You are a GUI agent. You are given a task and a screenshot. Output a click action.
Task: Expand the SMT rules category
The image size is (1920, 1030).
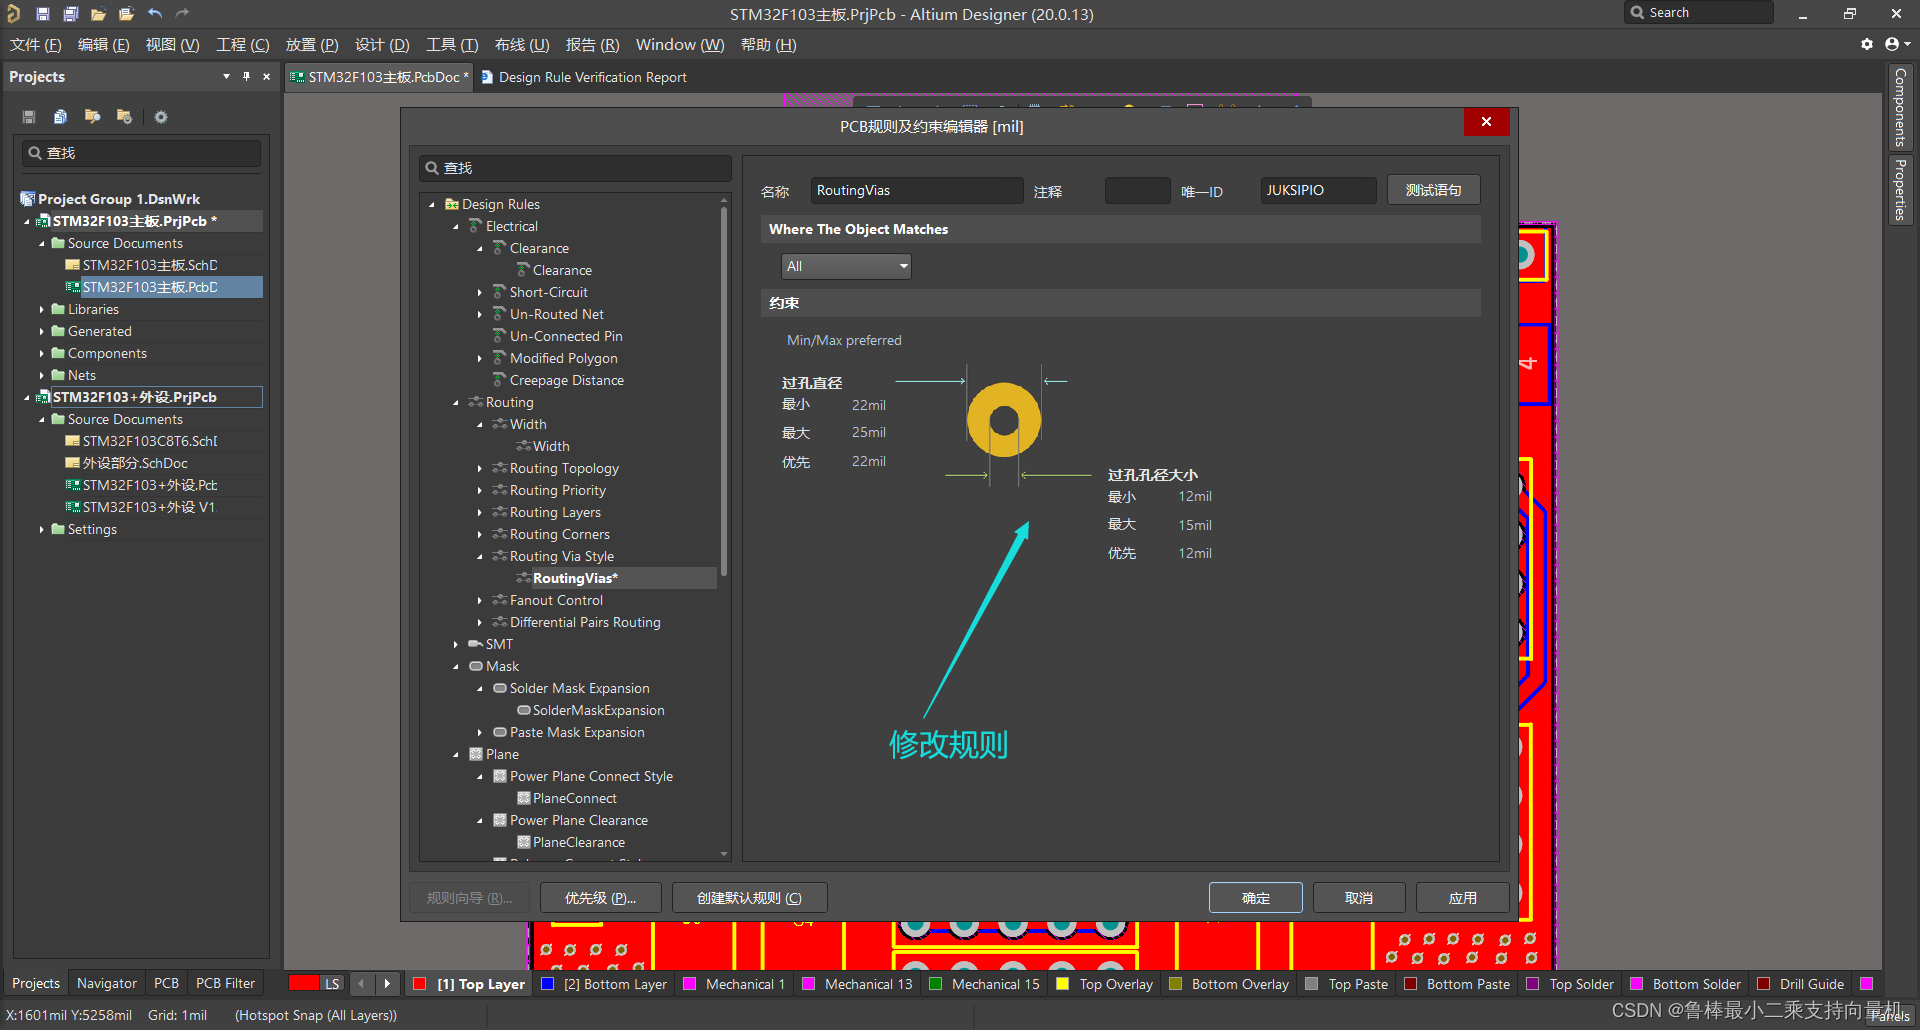coord(456,645)
